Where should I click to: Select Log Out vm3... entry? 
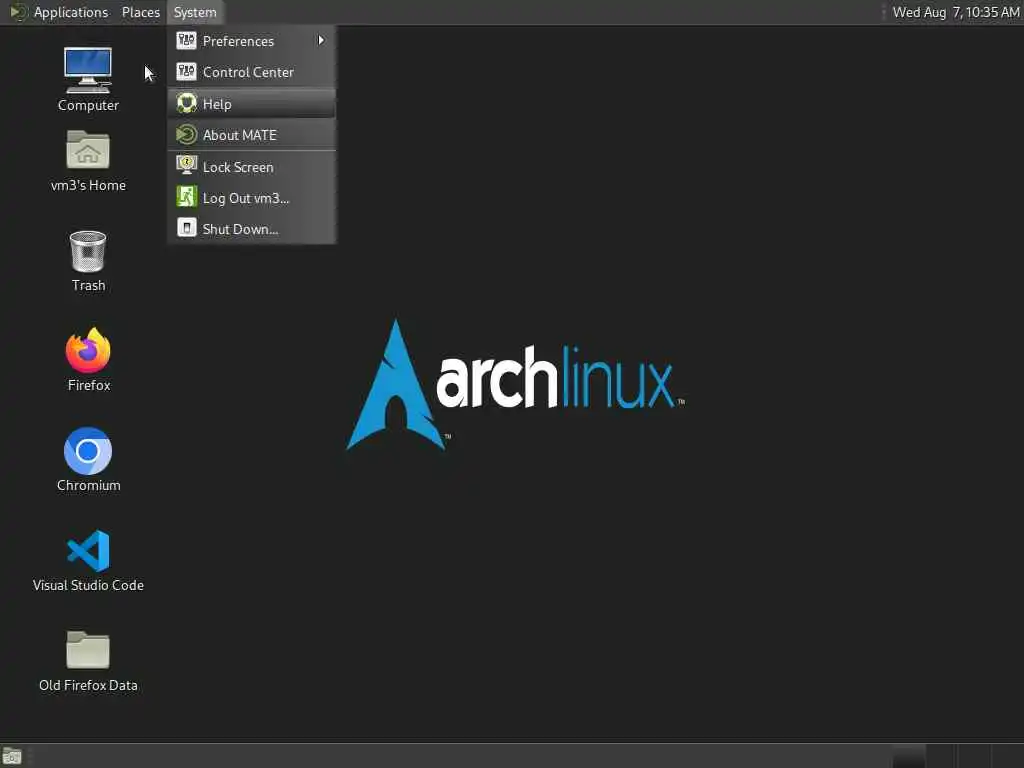pos(251,198)
